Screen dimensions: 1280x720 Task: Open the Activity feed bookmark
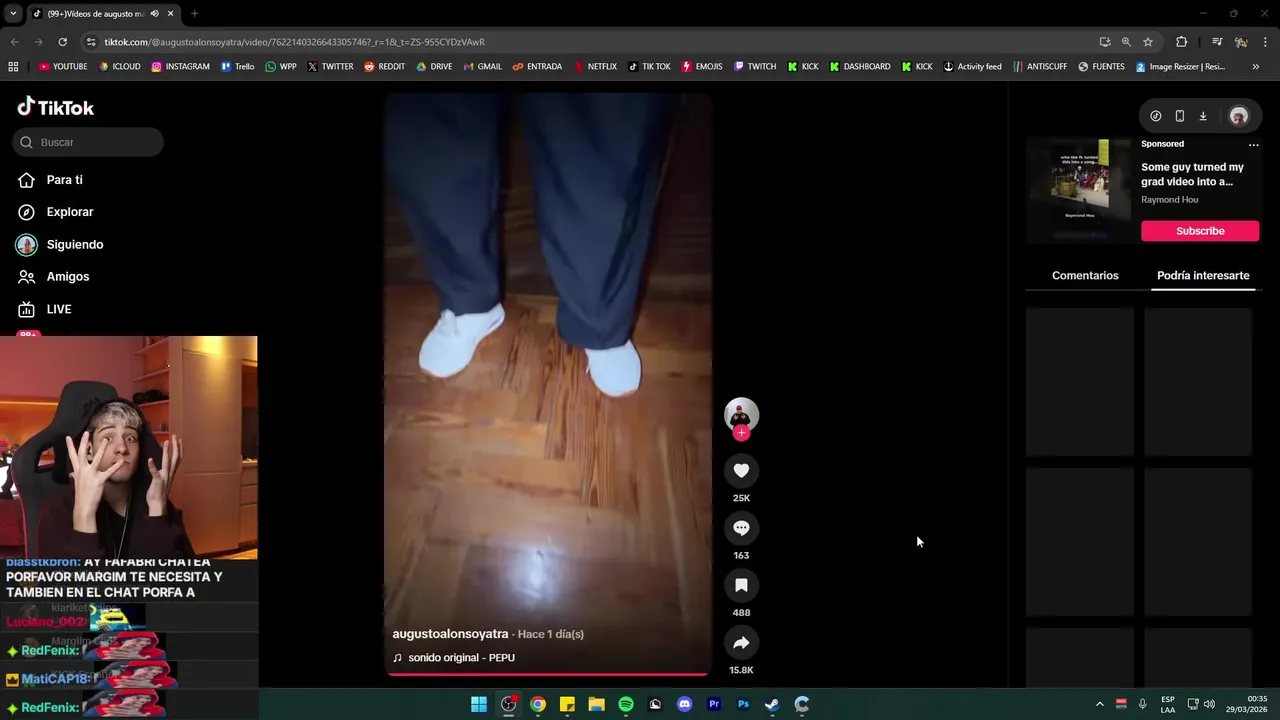[972, 67]
